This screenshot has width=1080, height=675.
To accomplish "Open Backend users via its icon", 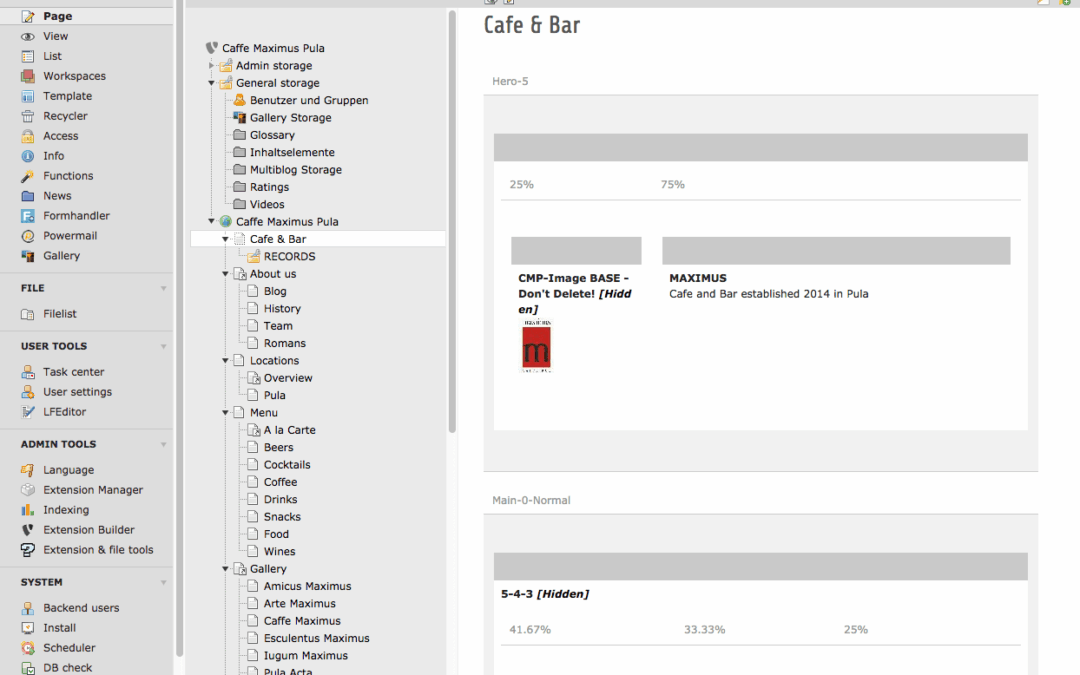I will tap(28, 608).
